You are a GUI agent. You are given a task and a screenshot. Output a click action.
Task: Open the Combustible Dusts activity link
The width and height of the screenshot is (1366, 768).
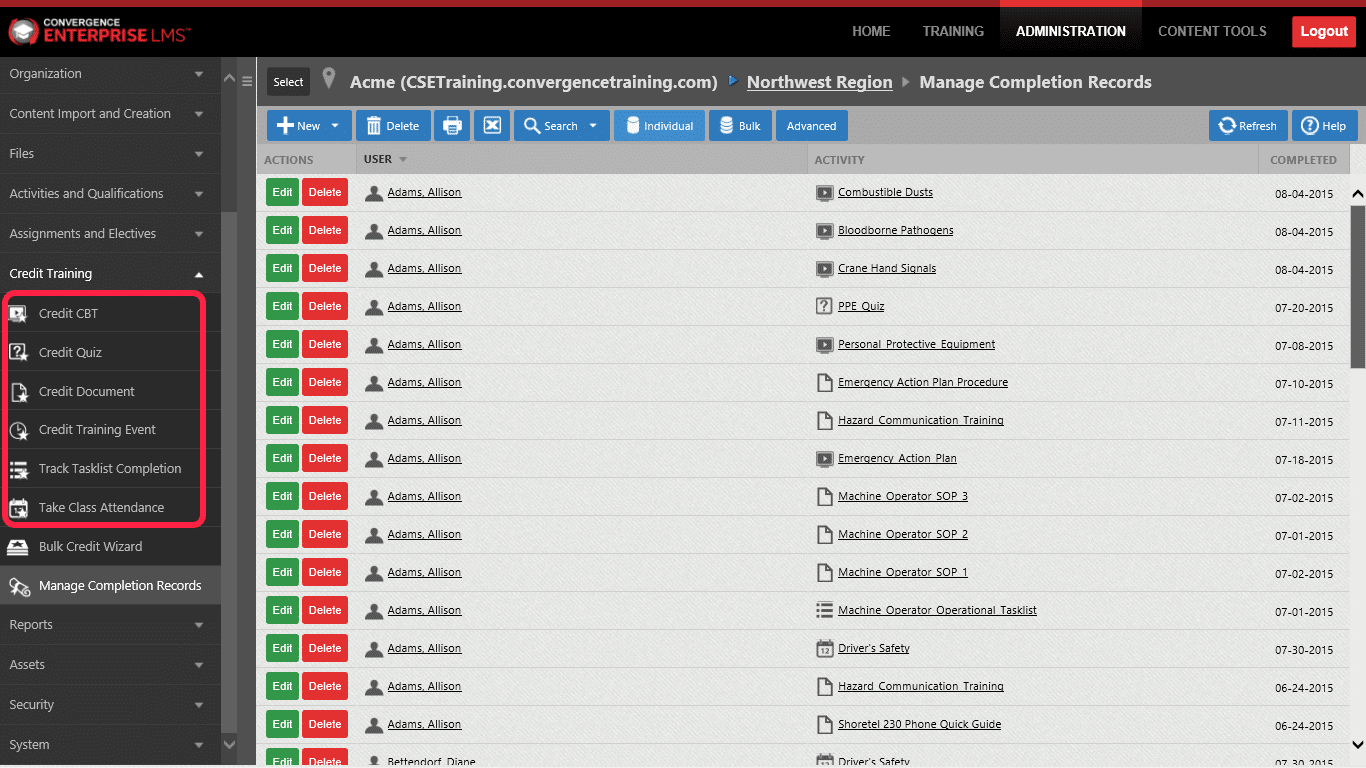click(x=885, y=192)
